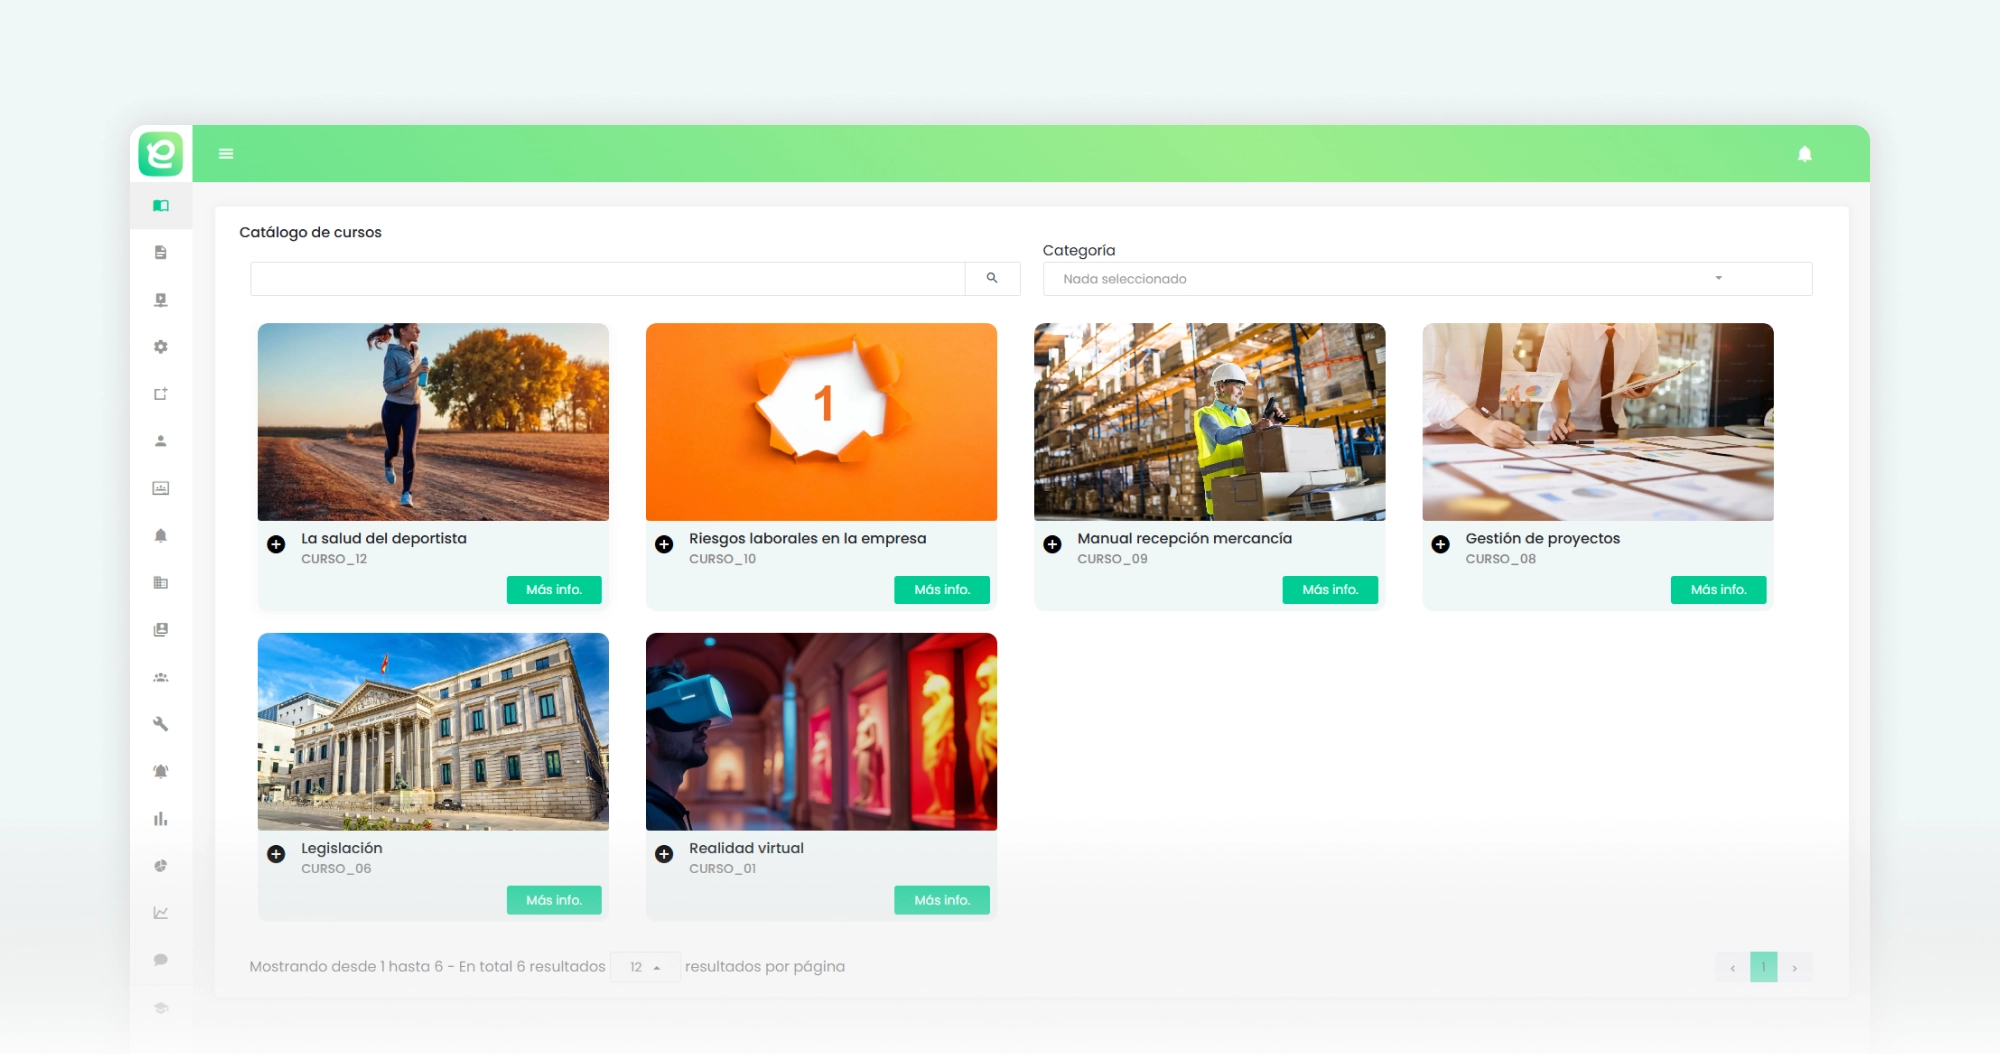The width and height of the screenshot is (2000, 1054).
Task: Select the gear settings icon in the sidebar
Action: [160, 347]
